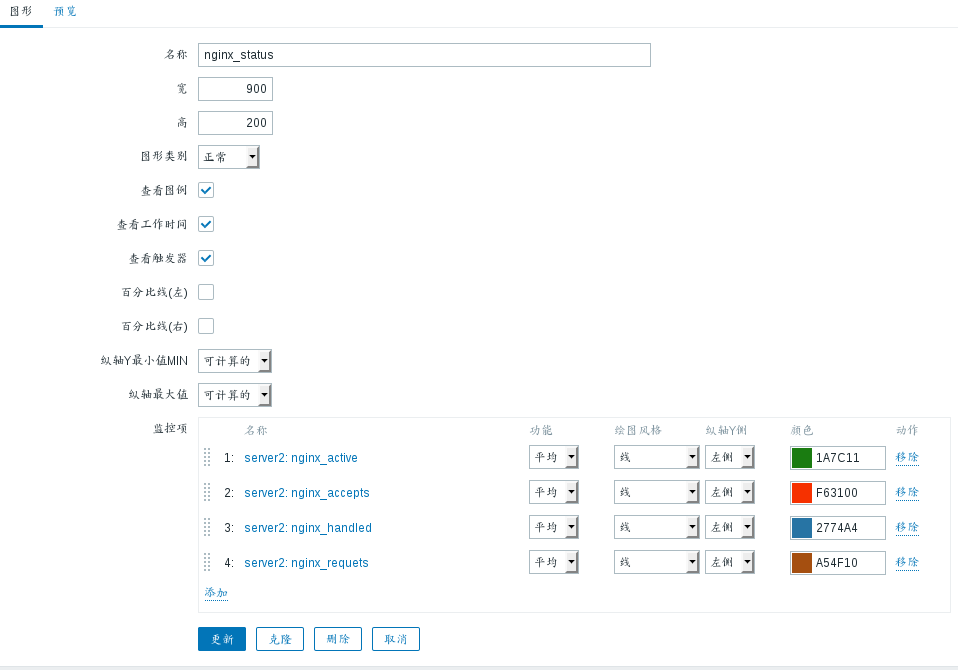958x670 pixels.
Task: Switch to the 预览 tab
Action: [65, 12]
